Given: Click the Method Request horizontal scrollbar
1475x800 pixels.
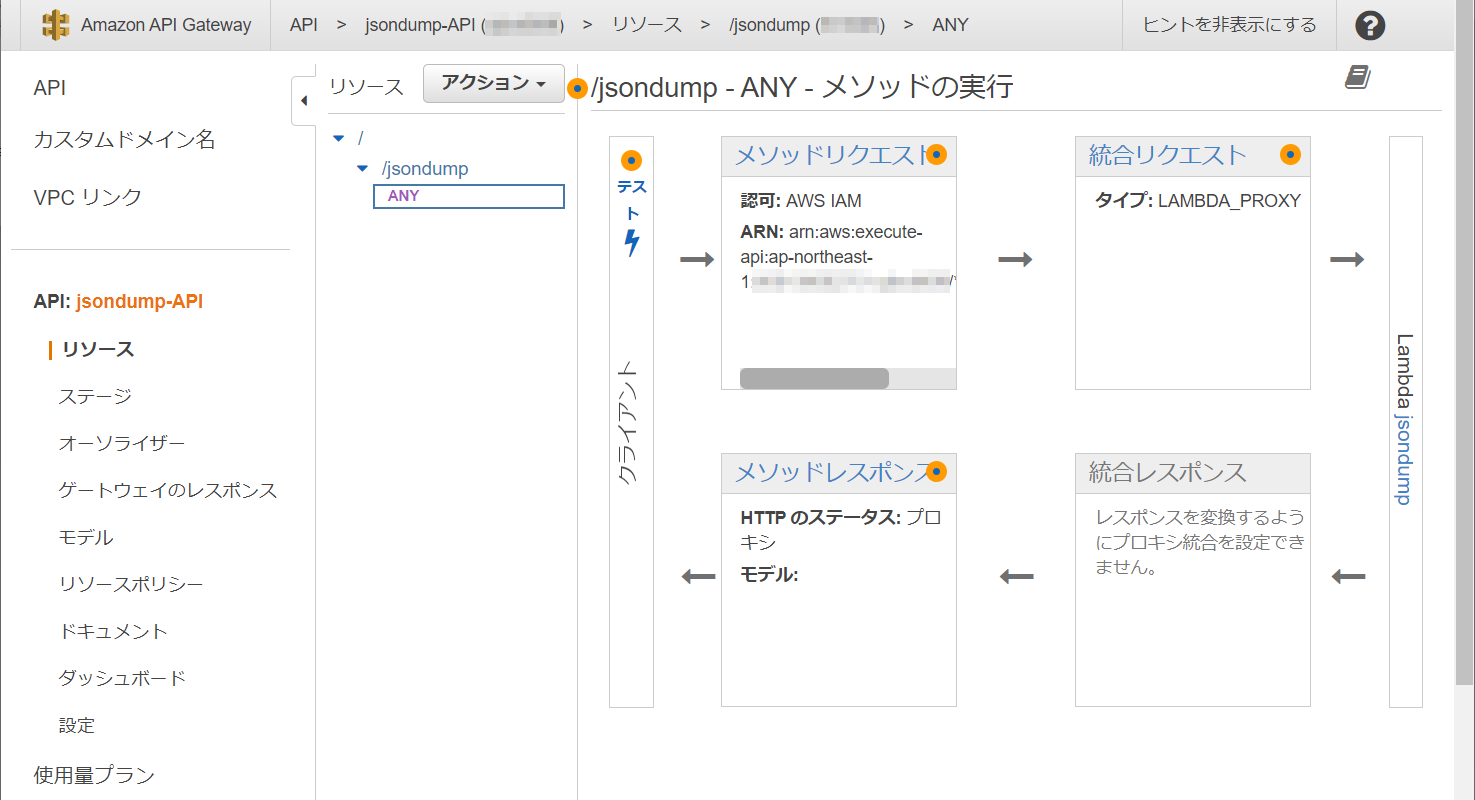Looking at the screenshot, I should (x=814, y=378).
